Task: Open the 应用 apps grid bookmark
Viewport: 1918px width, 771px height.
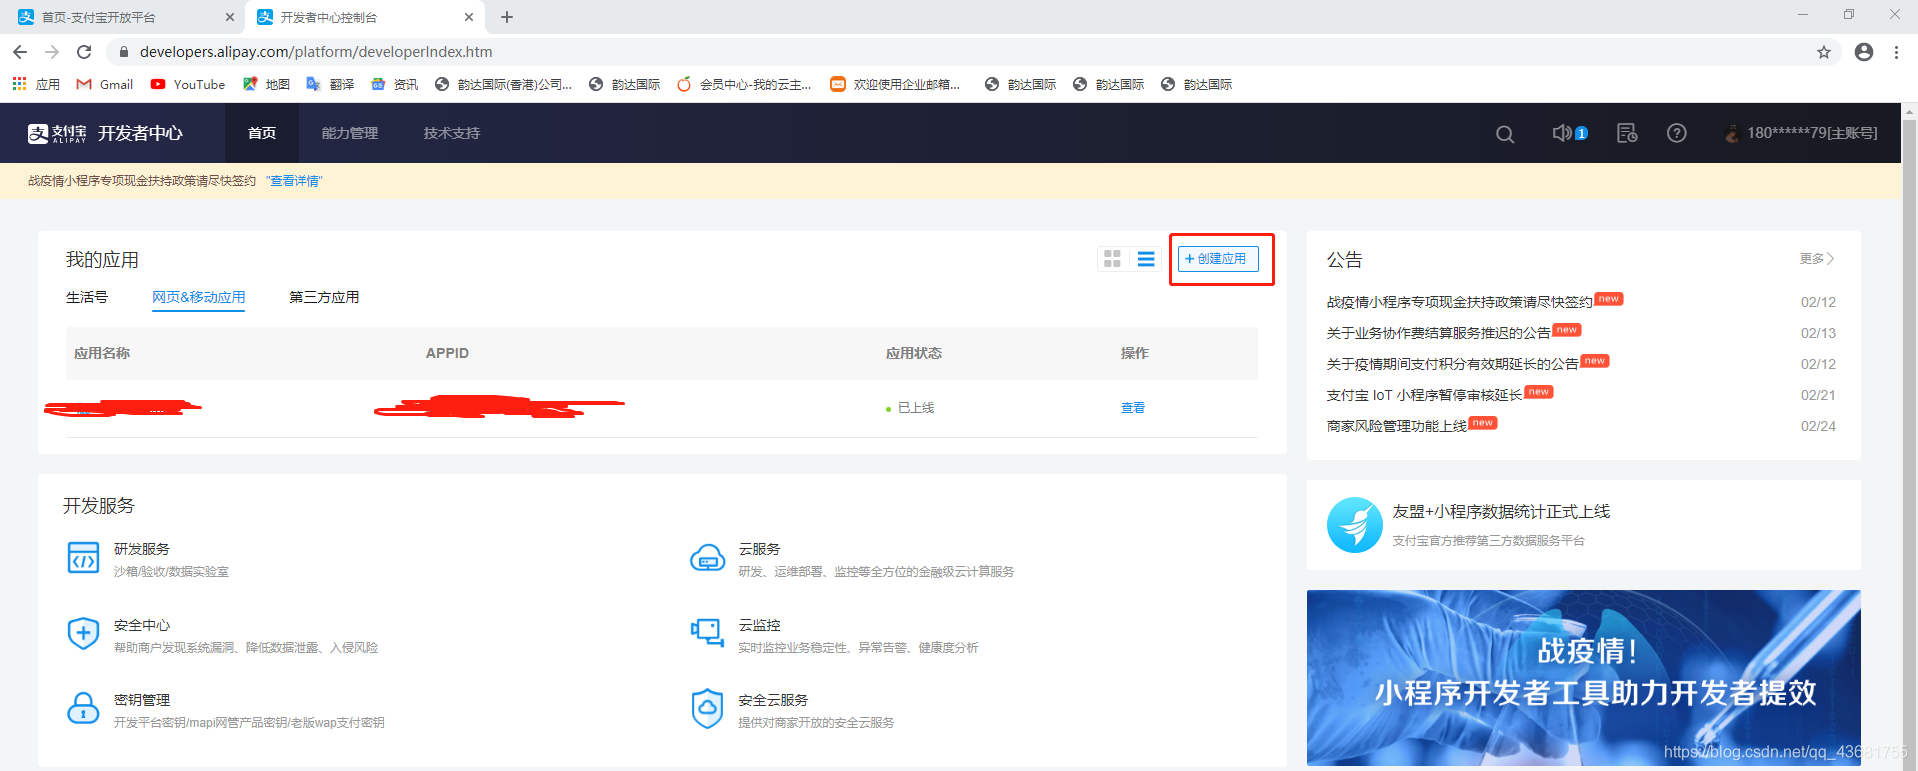Action: (x=36, y=84)
